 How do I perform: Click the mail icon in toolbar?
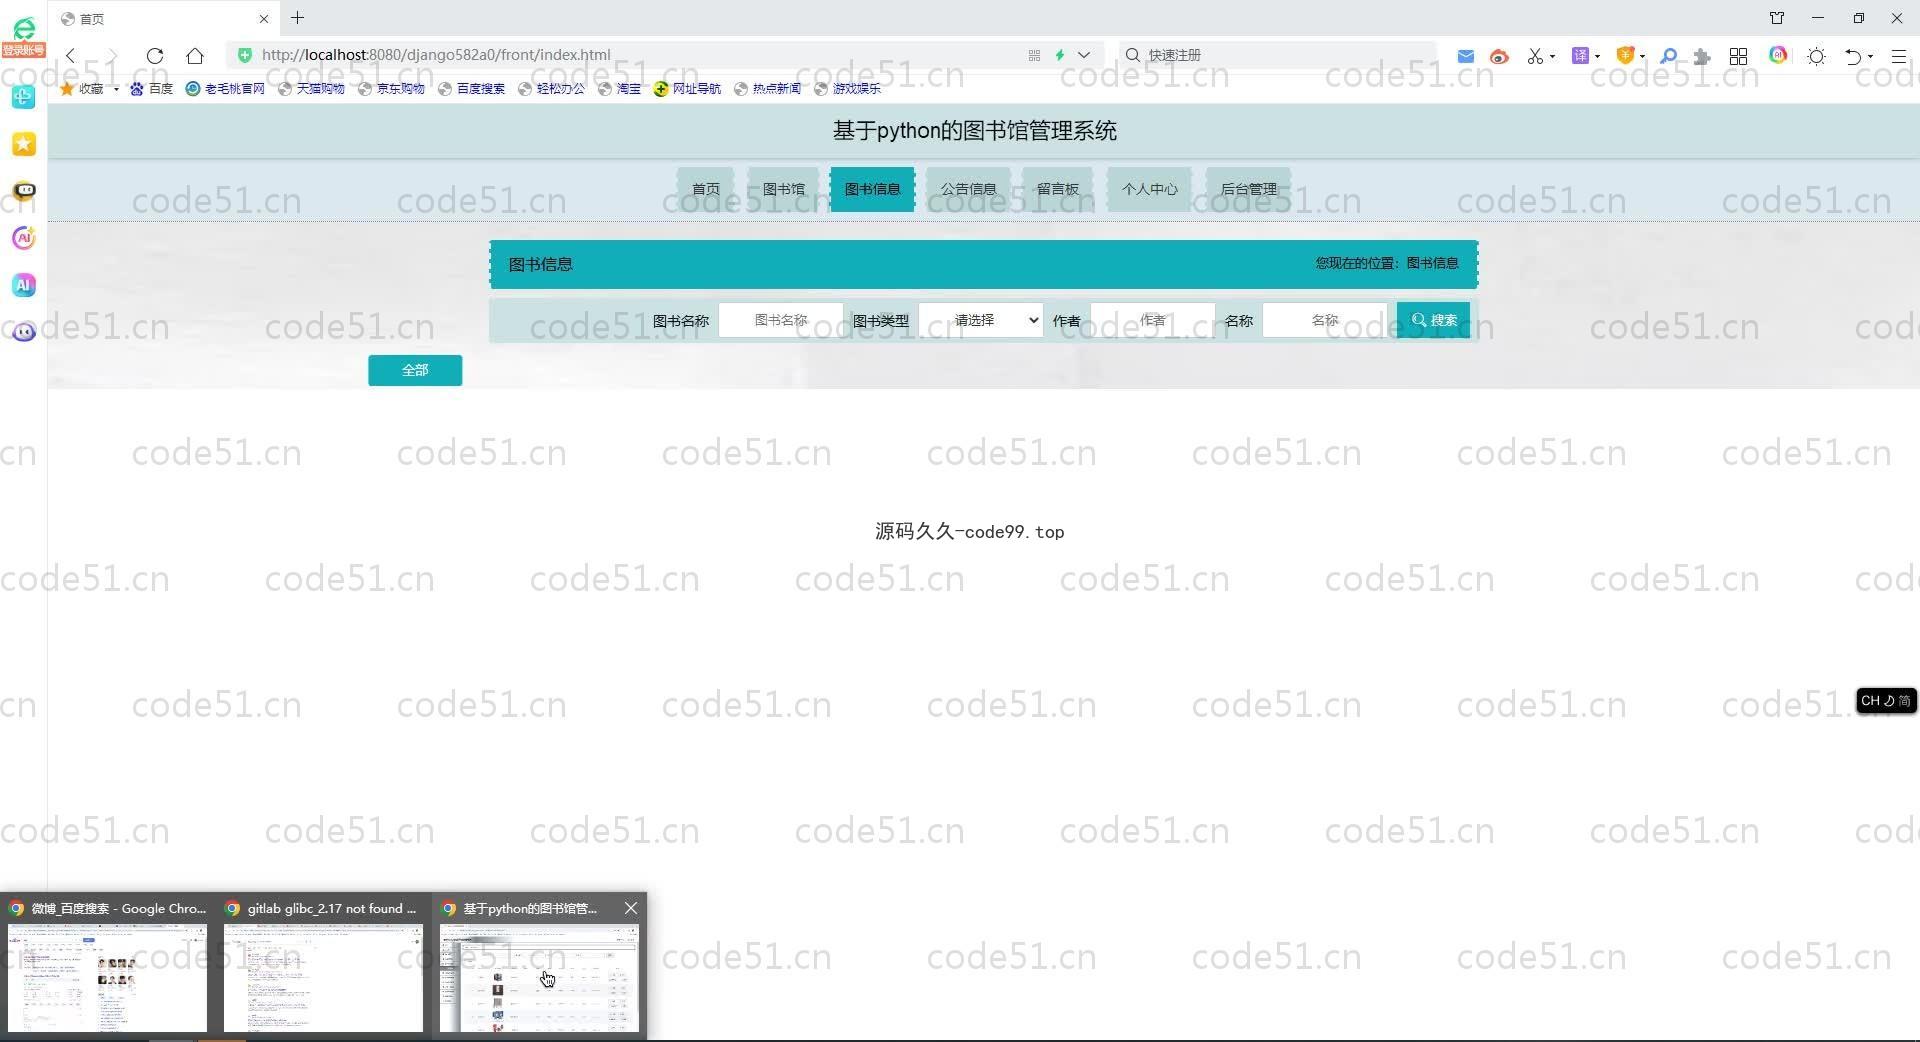[x=1465, y=56]
